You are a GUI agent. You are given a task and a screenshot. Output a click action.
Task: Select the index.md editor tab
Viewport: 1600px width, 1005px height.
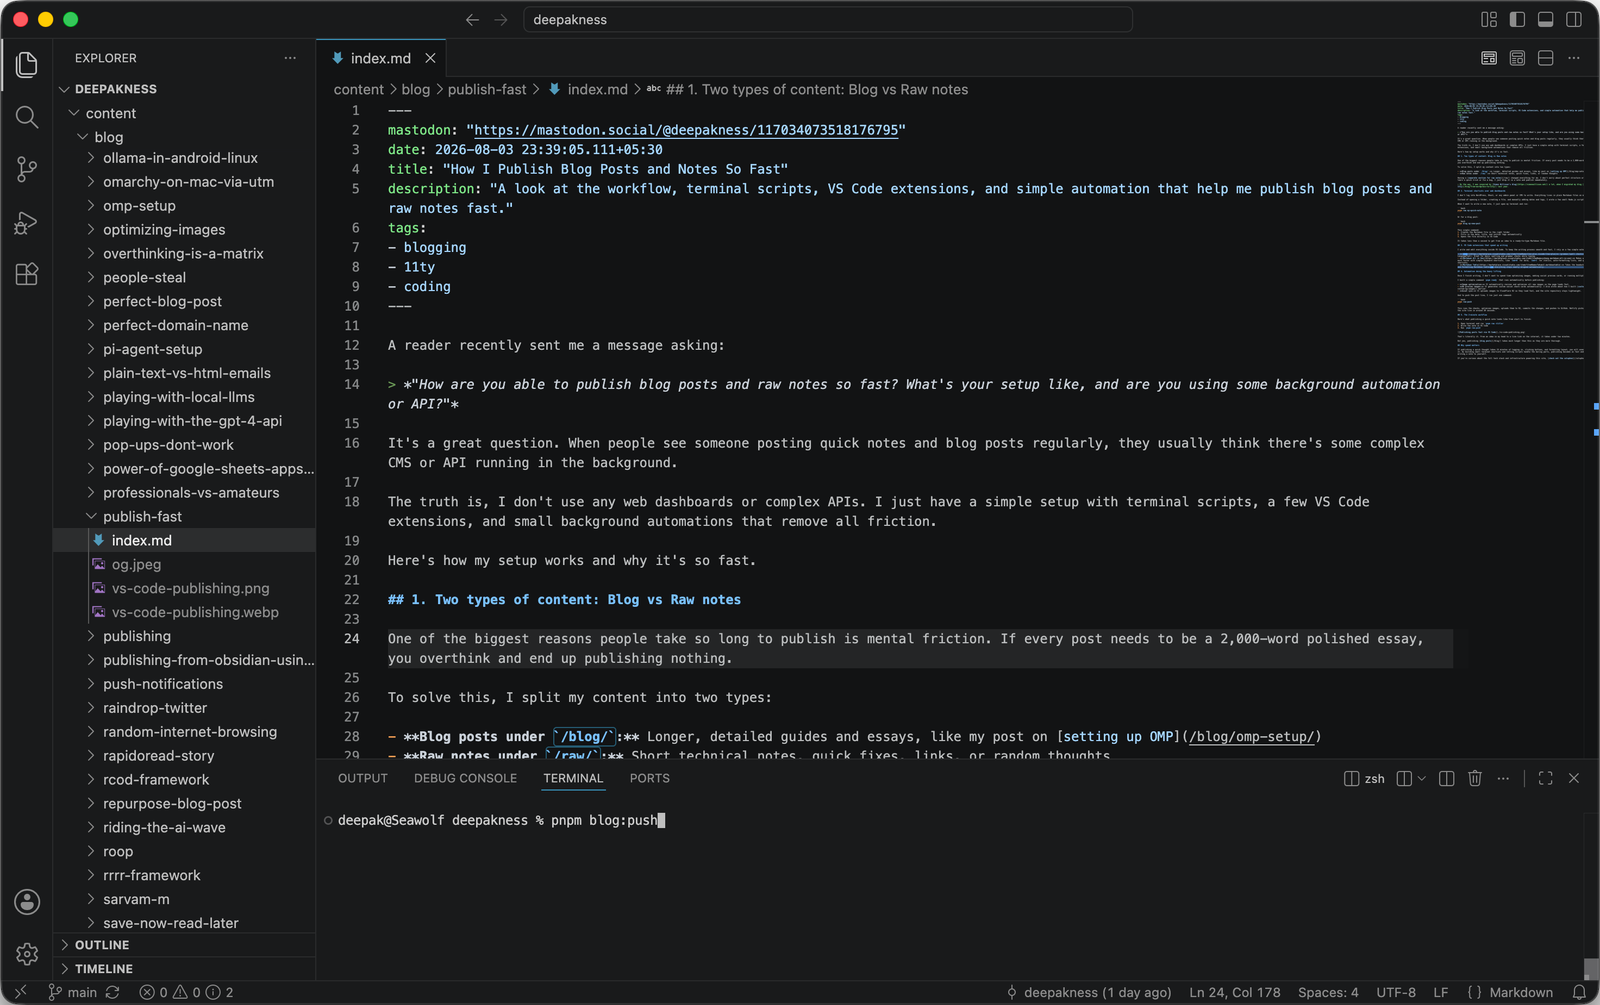[x=380, y=58]
